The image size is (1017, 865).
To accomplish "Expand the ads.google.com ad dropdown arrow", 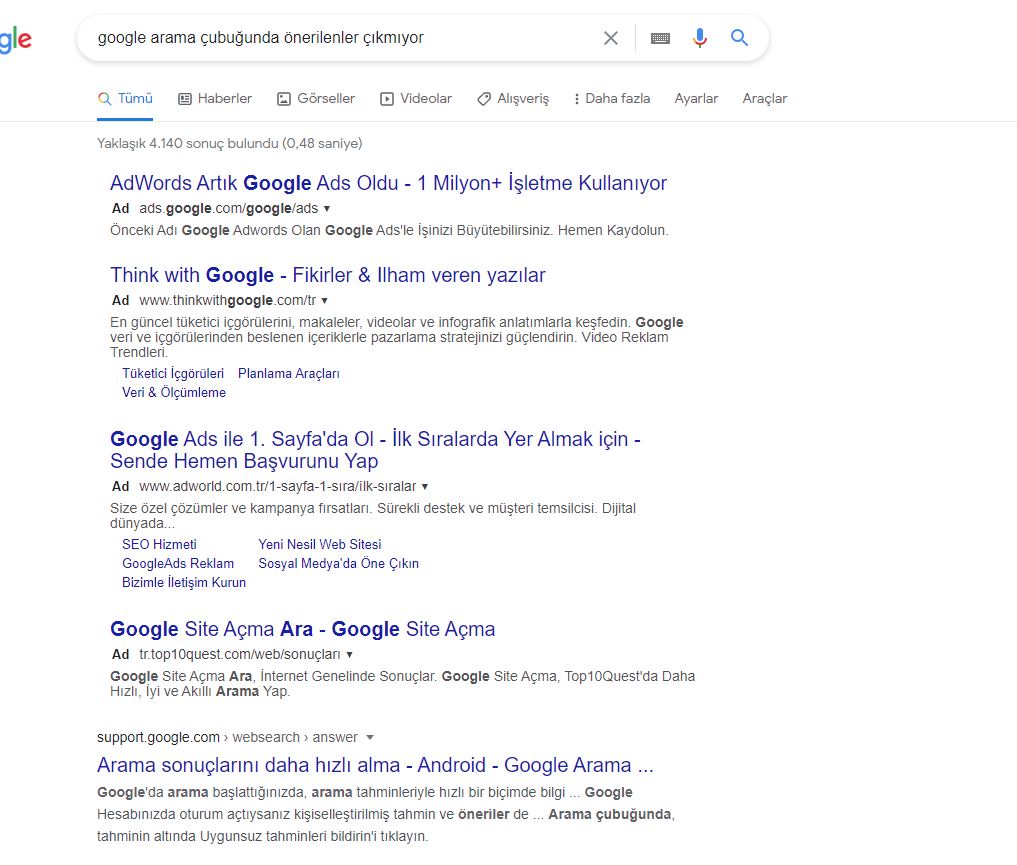I will pos(327,209).
